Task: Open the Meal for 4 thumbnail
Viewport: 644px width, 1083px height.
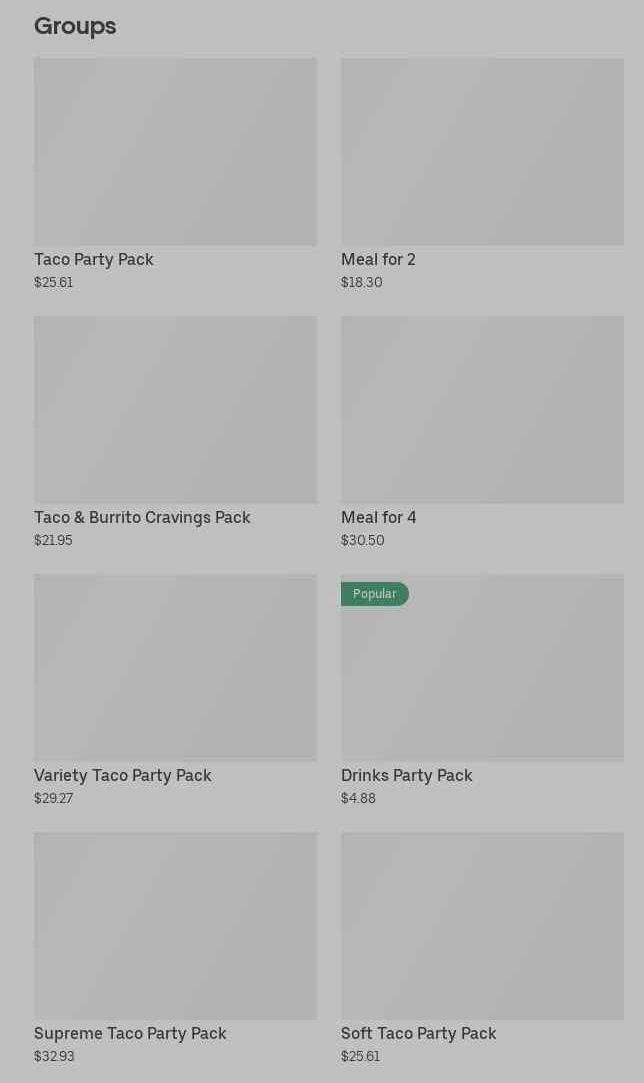Action: tap(482, 409)
